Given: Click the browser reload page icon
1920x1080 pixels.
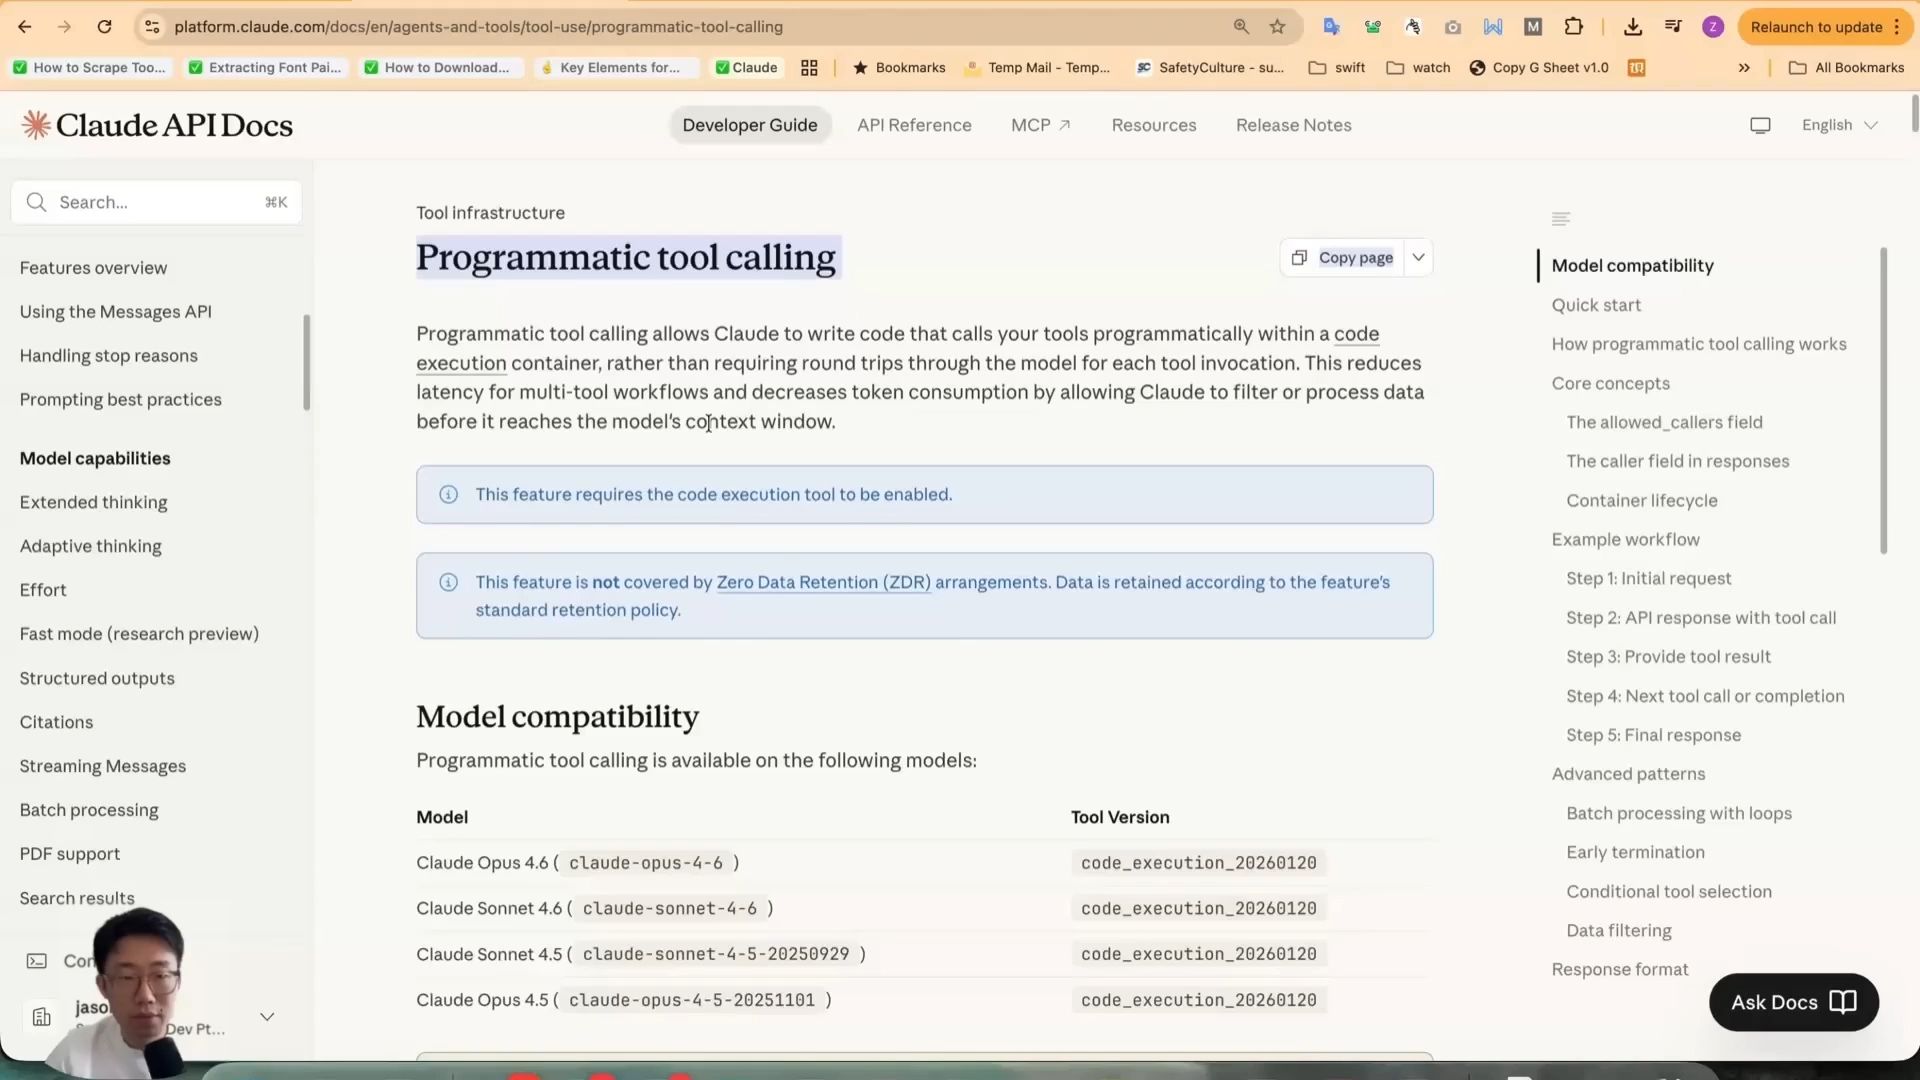Looking at the screenshot, I should point(104,27).
